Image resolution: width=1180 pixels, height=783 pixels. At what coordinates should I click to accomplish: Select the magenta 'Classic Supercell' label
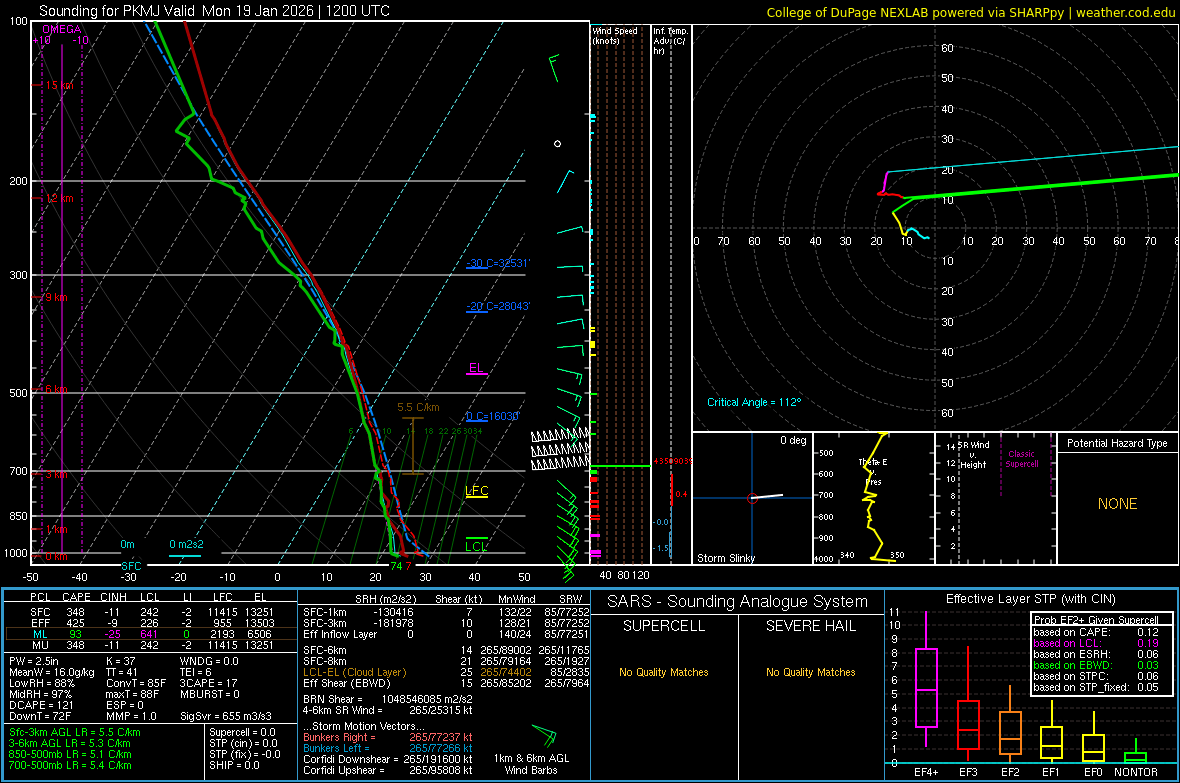(x=1021, y=459)
